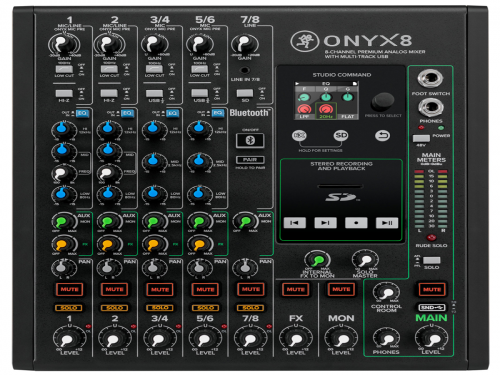Mute the MON bus
The height and width of the screenshot is (375, 500).
pos(341,289)
